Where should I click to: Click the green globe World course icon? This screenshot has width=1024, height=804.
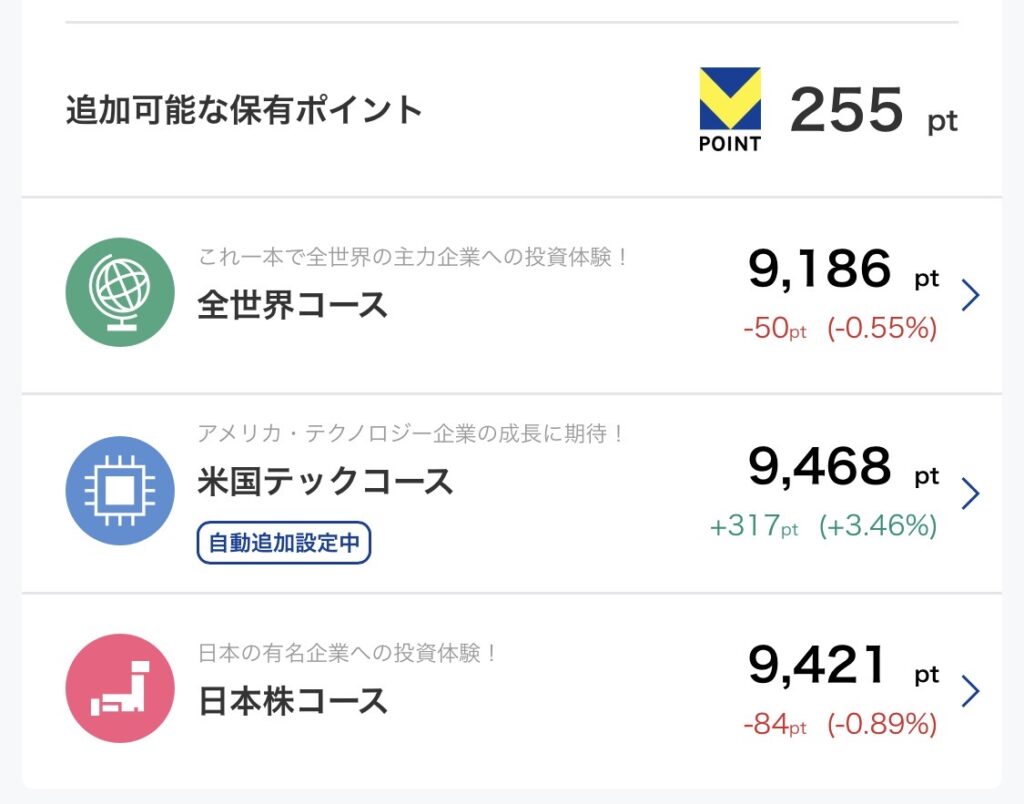[x=120, y=292]
